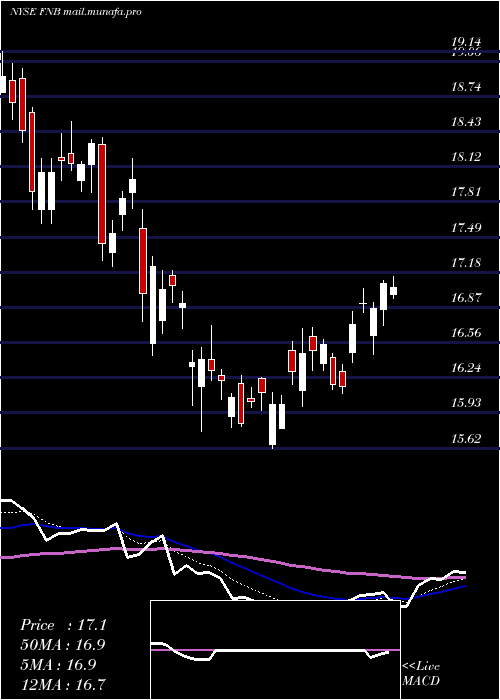Click the 5MA : 16.9 readout
This screenshot has width=500, height=700.
click(x=59, y=664)
